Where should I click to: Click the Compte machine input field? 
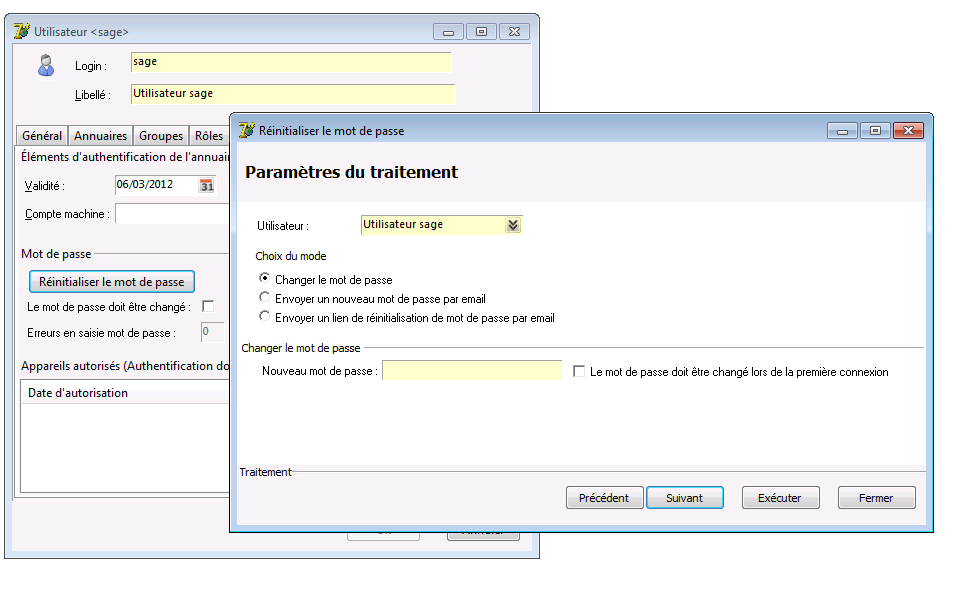point(172,214)
